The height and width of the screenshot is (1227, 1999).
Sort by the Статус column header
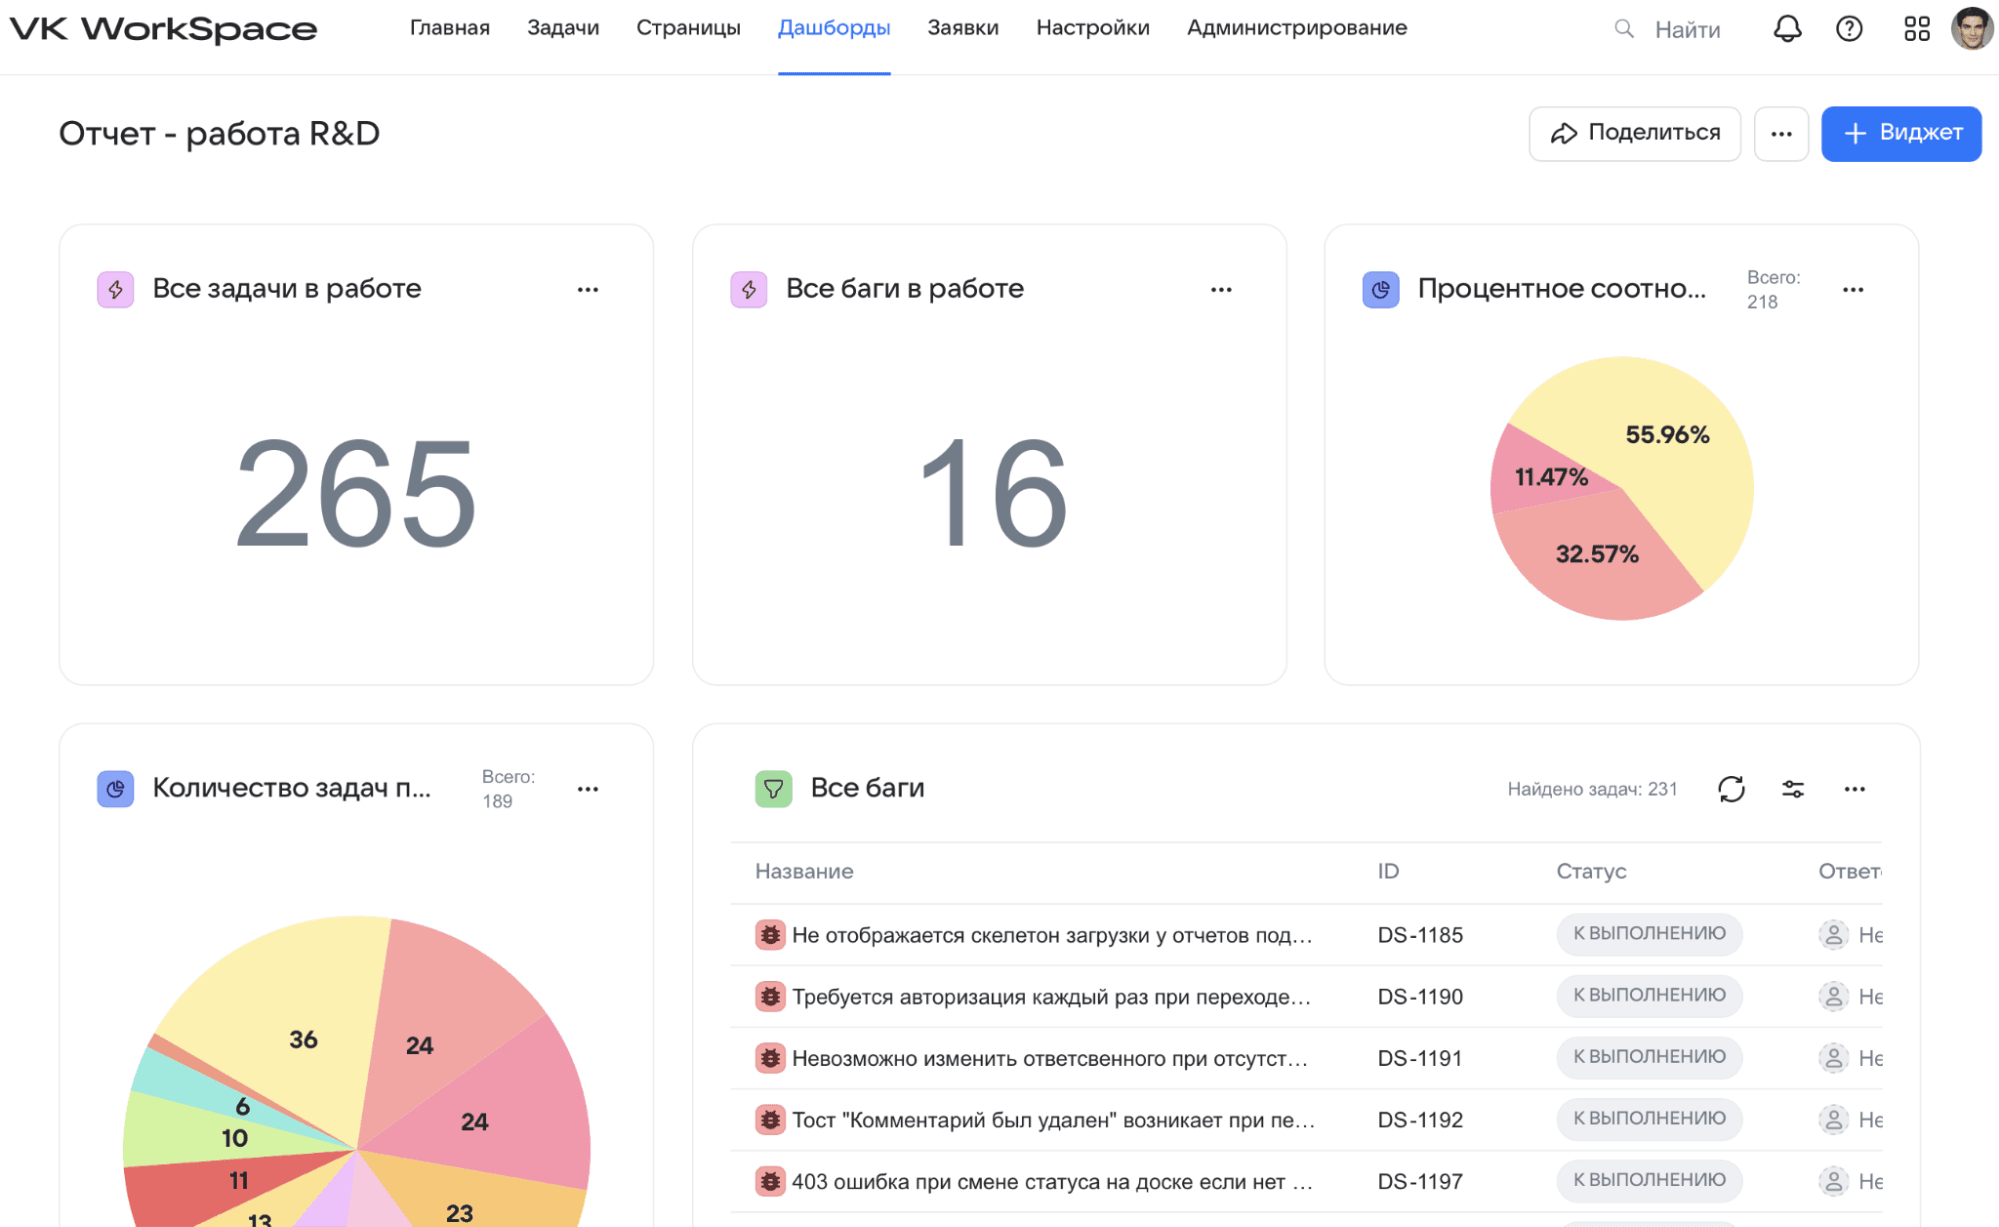pyautogui.click(x=1591, y=871)
